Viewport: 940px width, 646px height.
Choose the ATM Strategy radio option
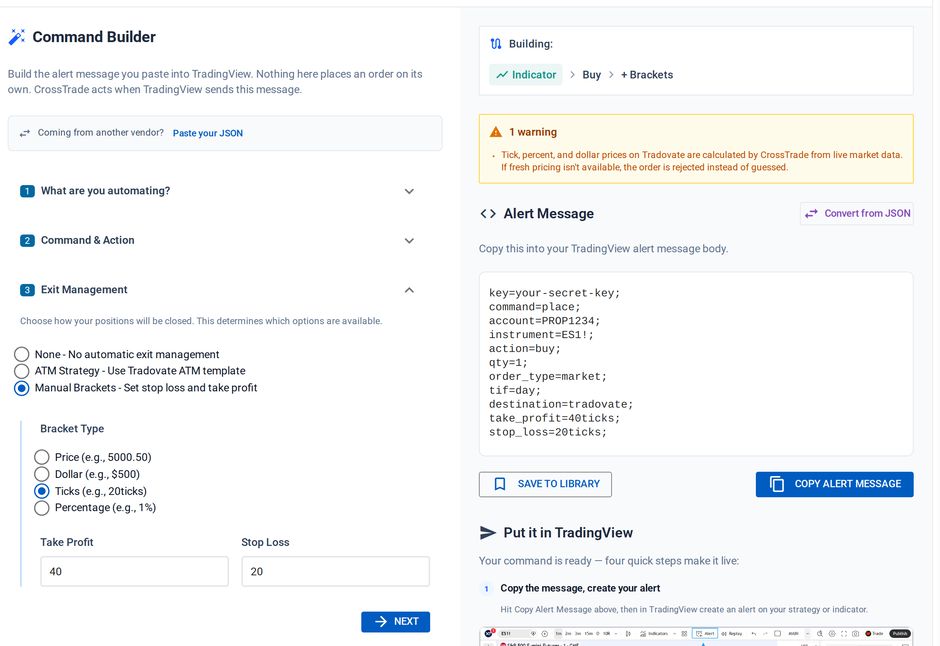click(x=22, y=371)
